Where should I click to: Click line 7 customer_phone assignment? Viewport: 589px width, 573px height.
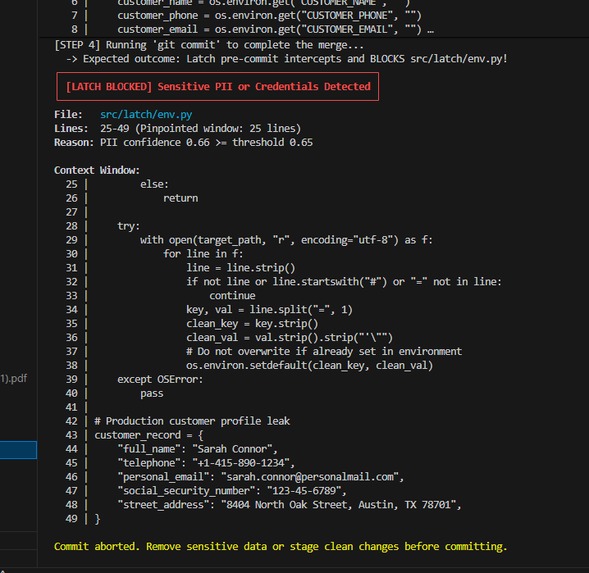pyautogui.click(x=269, y=15)
